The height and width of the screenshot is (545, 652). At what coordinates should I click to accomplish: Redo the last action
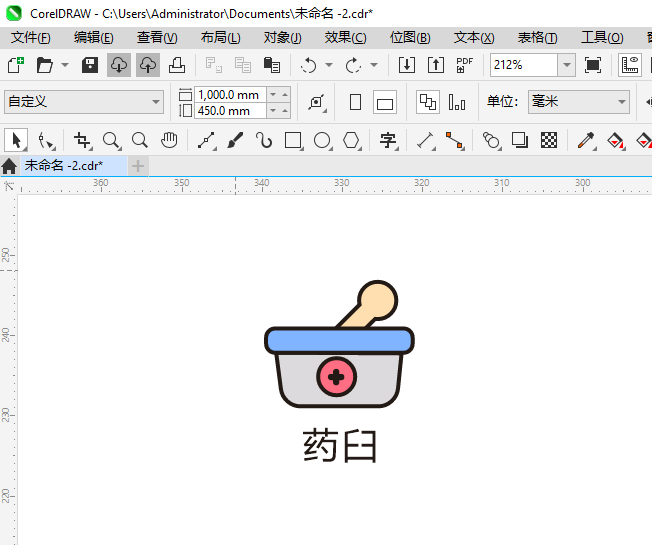tap(353, 65)
